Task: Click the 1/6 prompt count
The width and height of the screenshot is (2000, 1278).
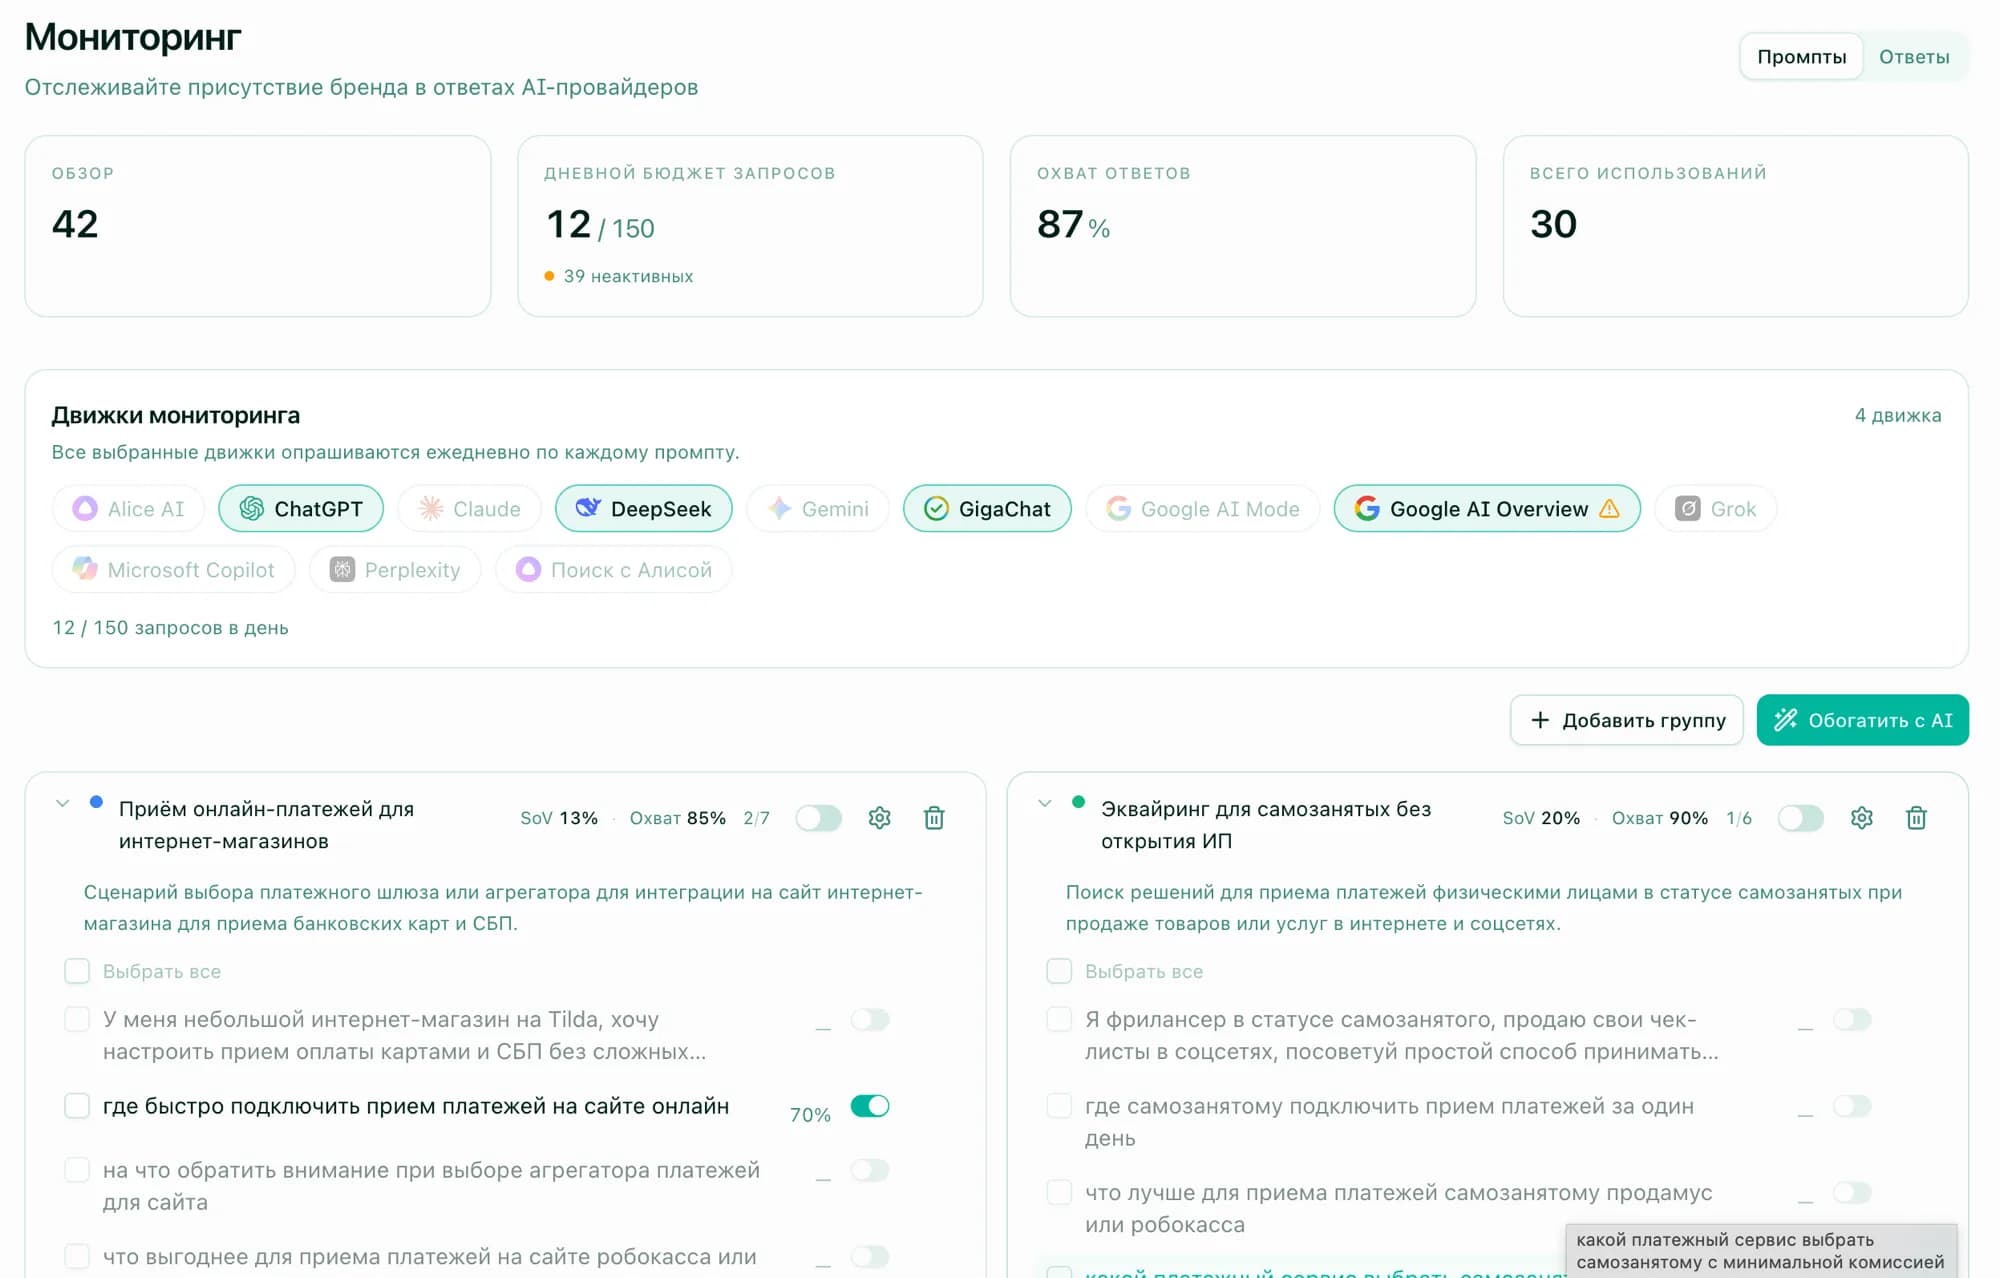Action: tap(1739, 818)
